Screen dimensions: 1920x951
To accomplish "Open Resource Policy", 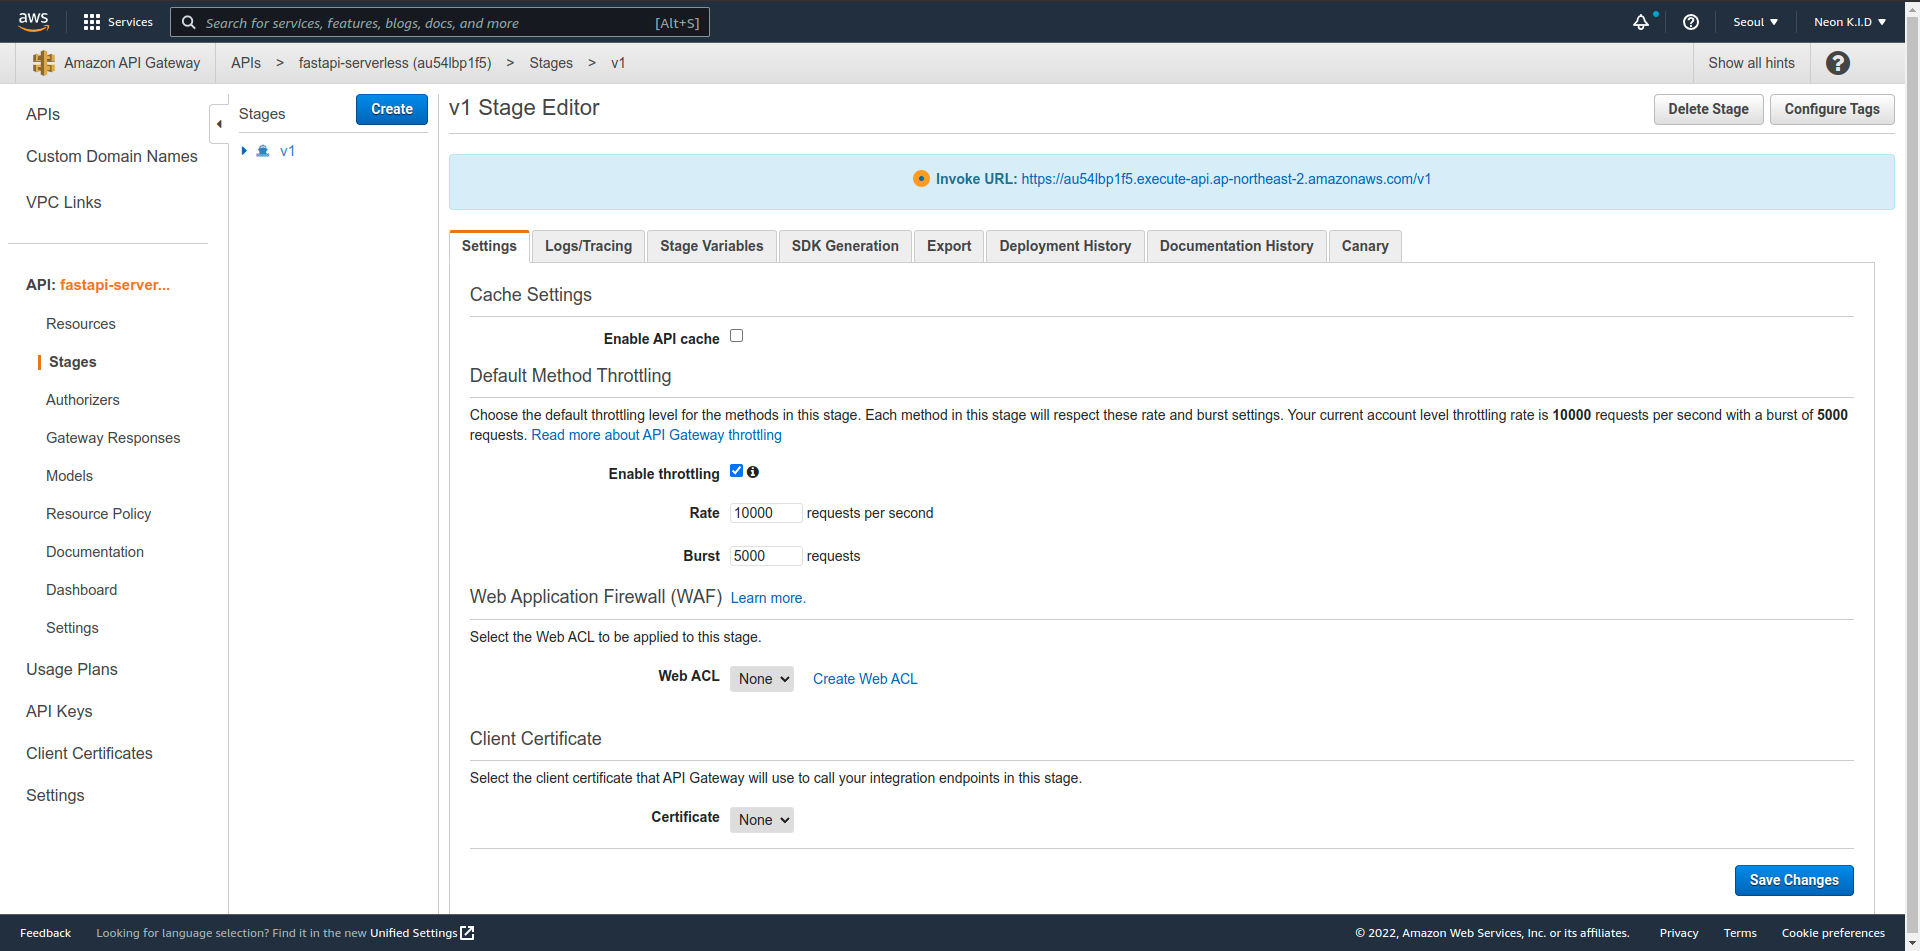I will pyautogui.click(x=99, y=514).
